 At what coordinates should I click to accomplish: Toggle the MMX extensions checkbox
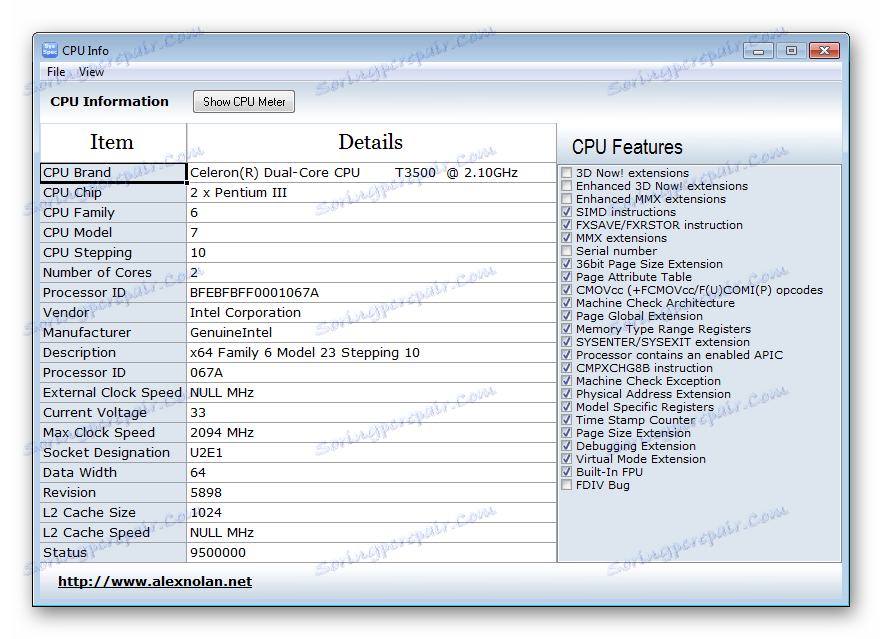click(566, 237)
